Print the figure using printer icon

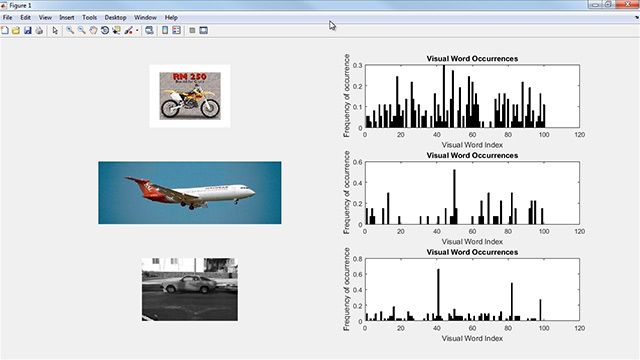39,31
